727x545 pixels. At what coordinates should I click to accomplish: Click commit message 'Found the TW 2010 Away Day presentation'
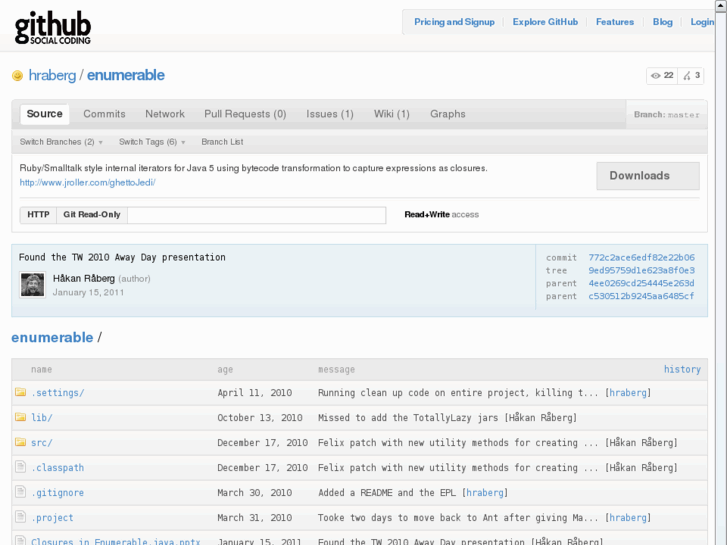click(122, 257)
